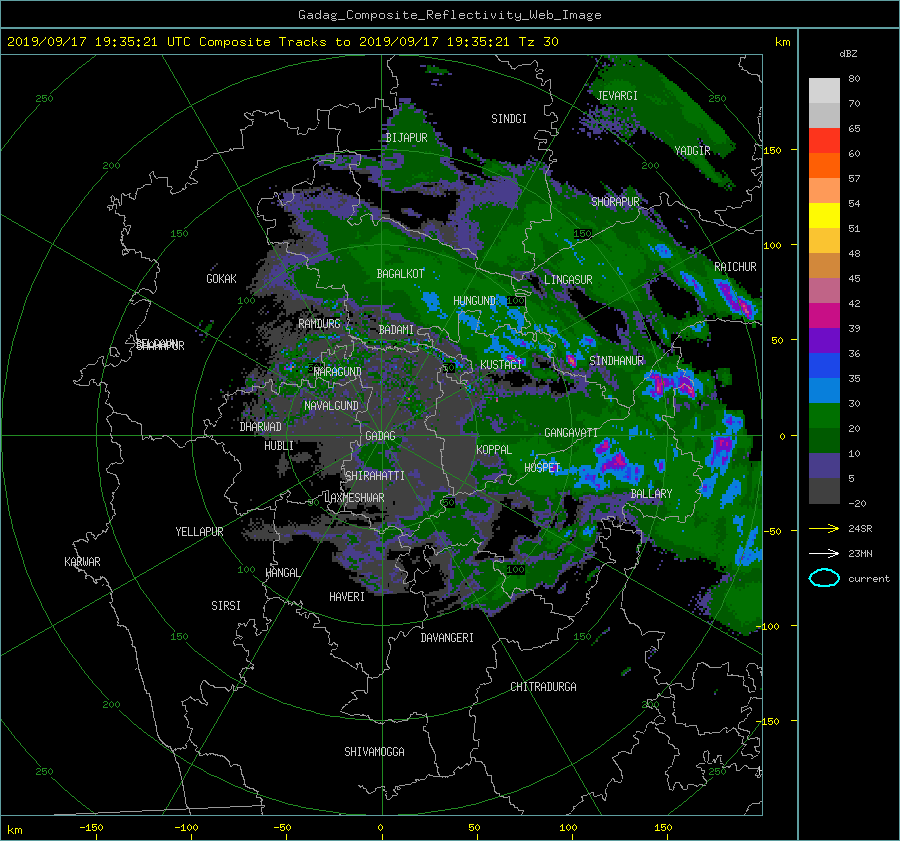The width and height of the screenshot is (900, 841).
Task: Click the KARWAR city label
Action: (x=82, y=562)
